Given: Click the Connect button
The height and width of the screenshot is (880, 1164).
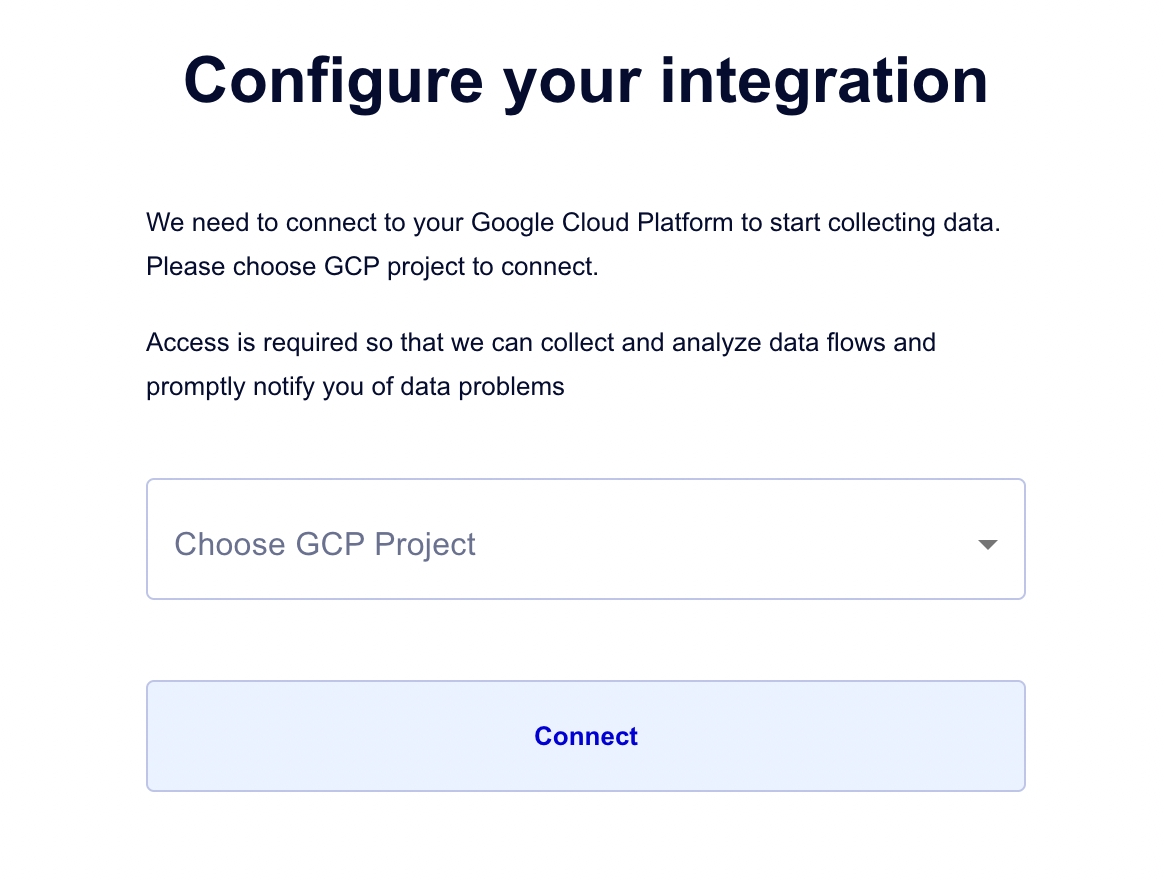Looking at the screenshot, I should [x=585, y=736].
